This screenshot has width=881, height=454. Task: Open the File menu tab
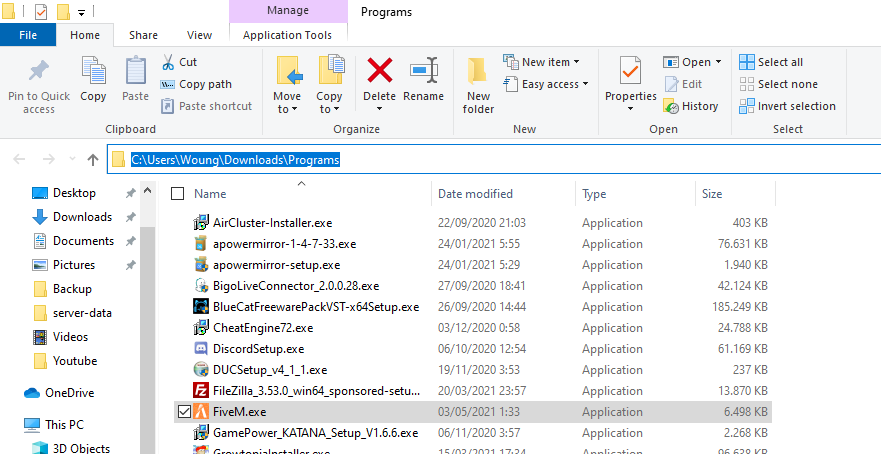click(28, 35)
